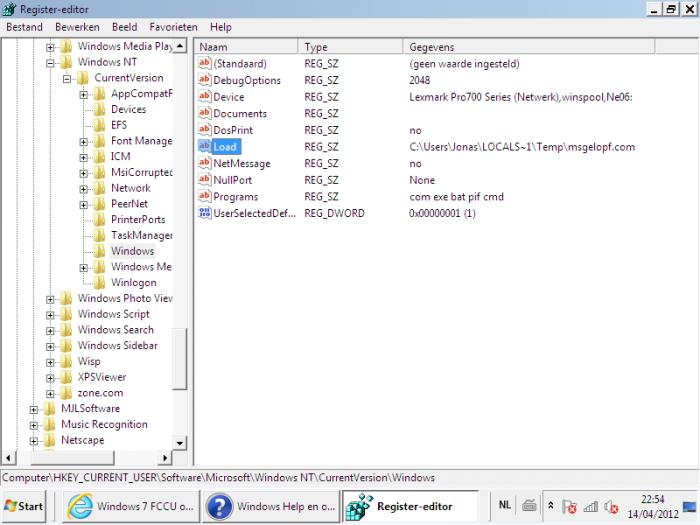The width and height of the screenshot is (700, 525).
Task: Click the Action Center flag tray icon
Action: point(569,506)
